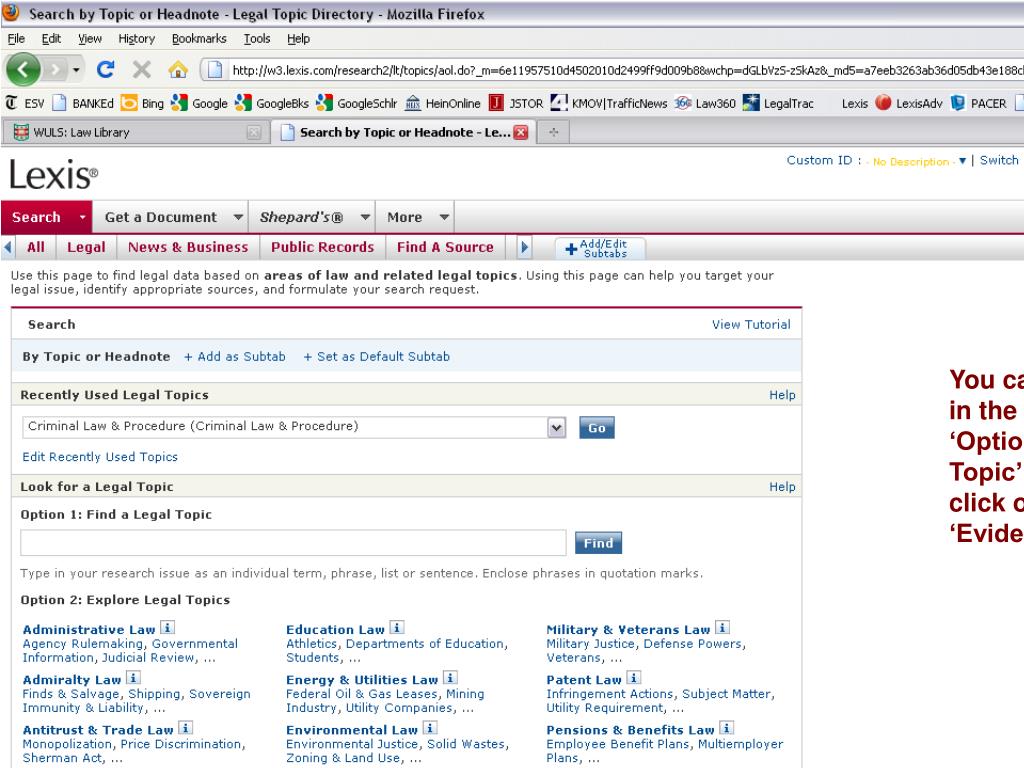
Task: Click info icon next to Education Law
Action: (397, 628)
